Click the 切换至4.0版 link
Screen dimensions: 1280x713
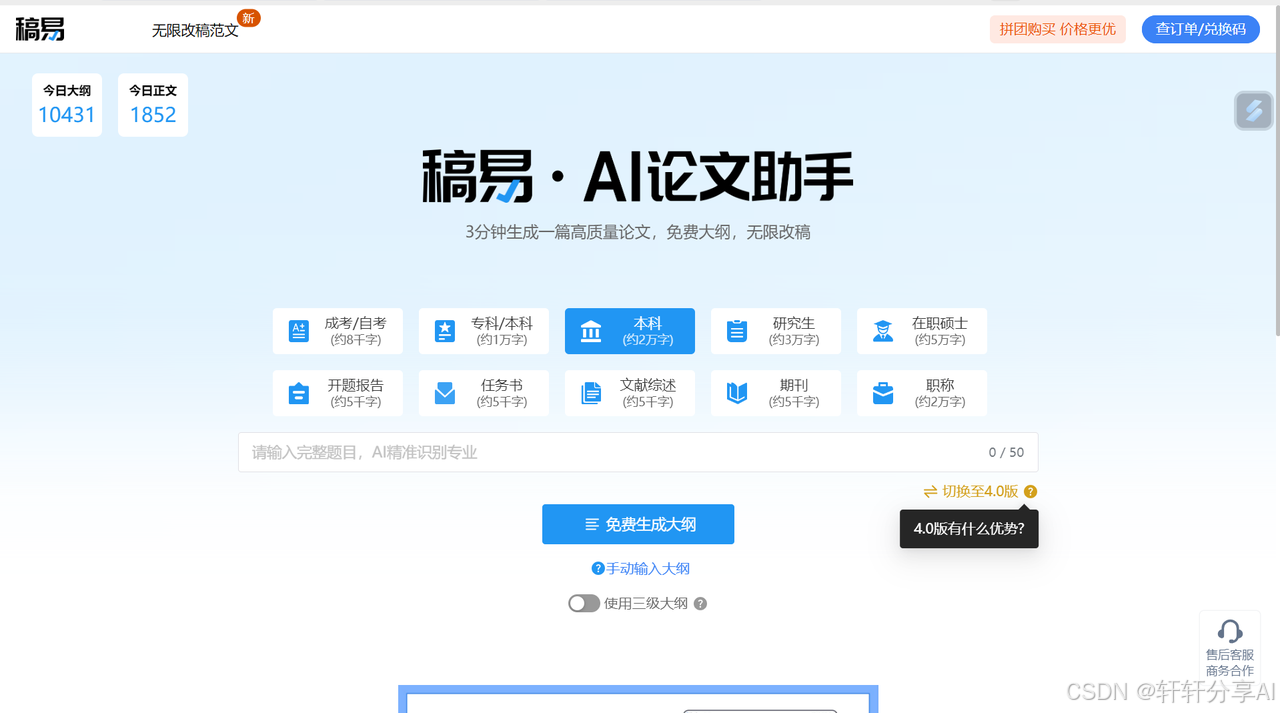click(x=980, y=492)
